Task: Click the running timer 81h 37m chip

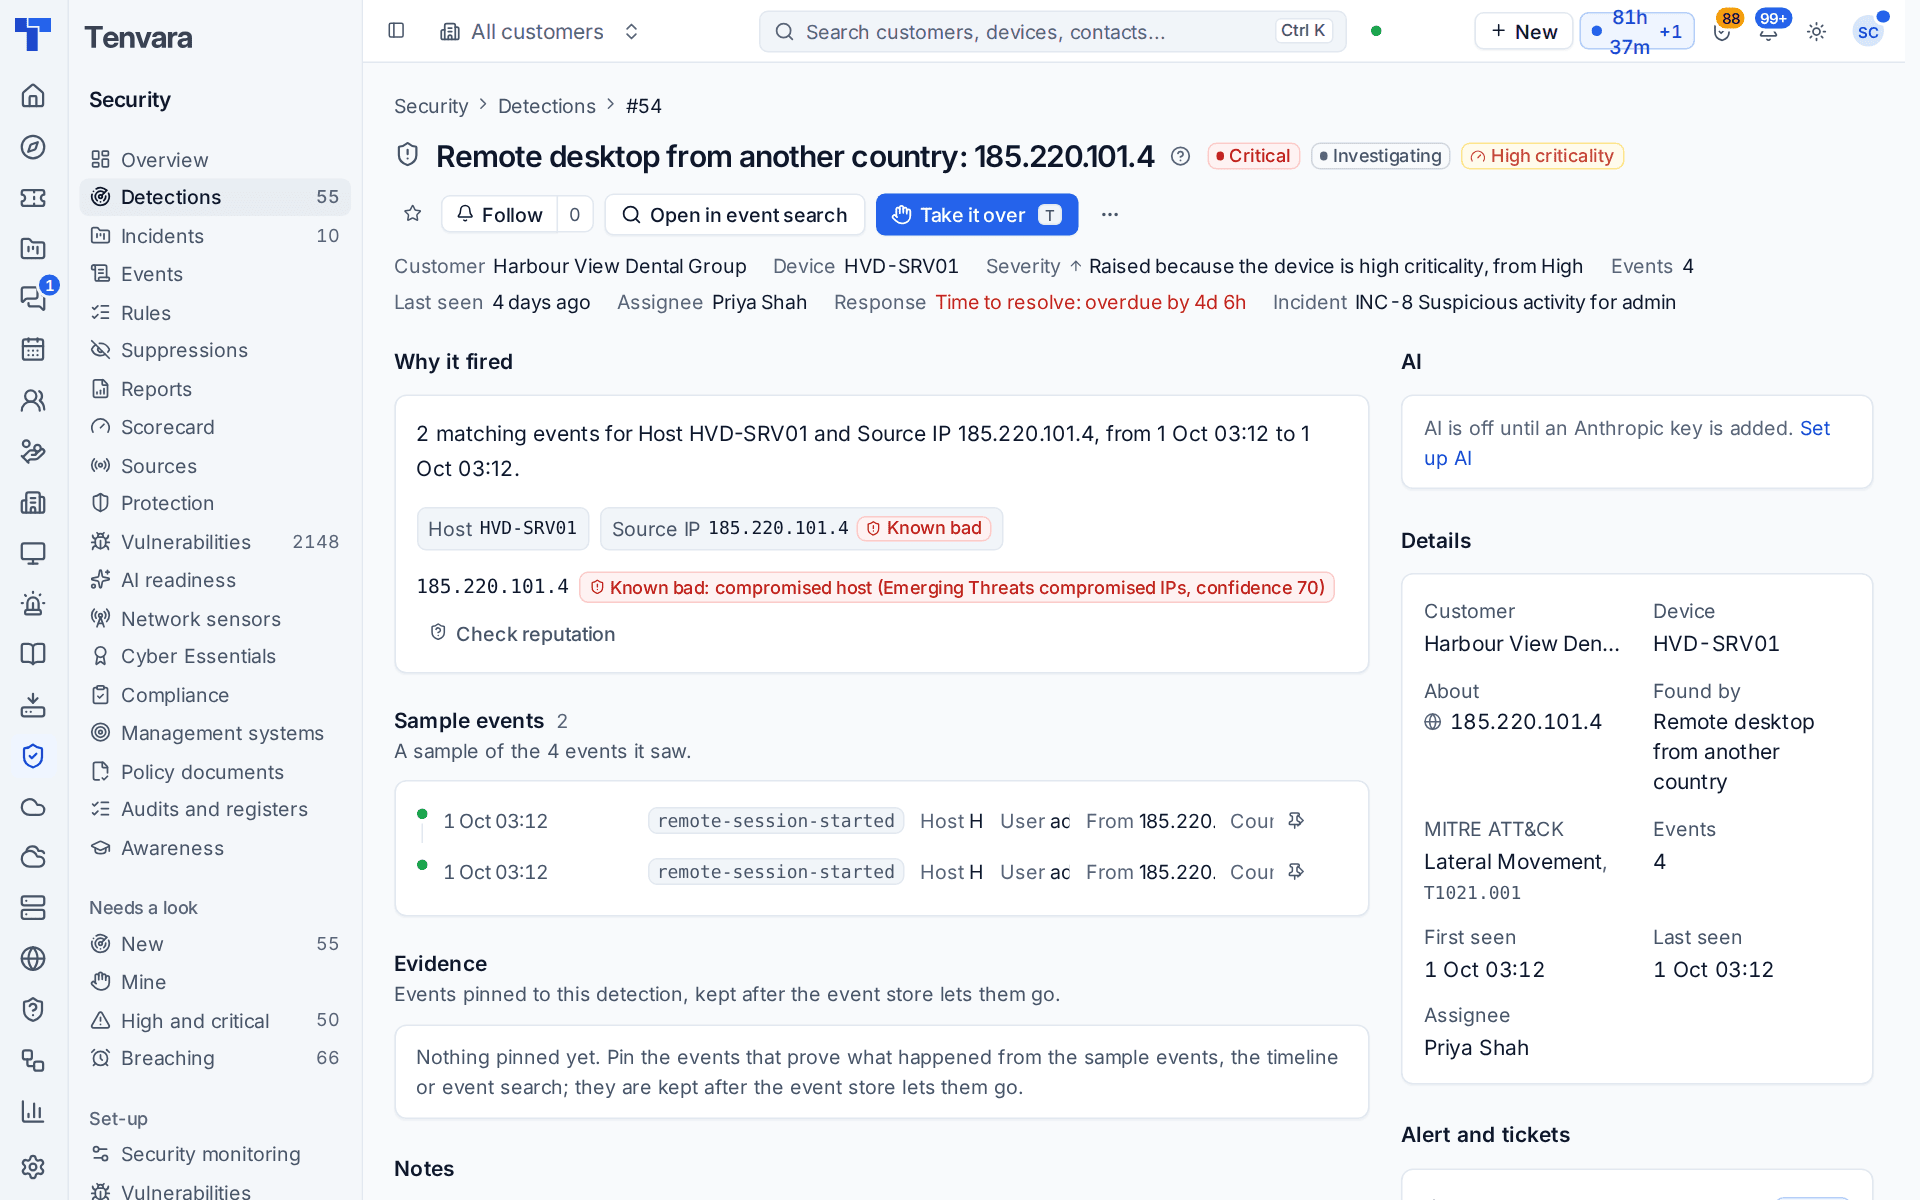Action: (1636, 31)
